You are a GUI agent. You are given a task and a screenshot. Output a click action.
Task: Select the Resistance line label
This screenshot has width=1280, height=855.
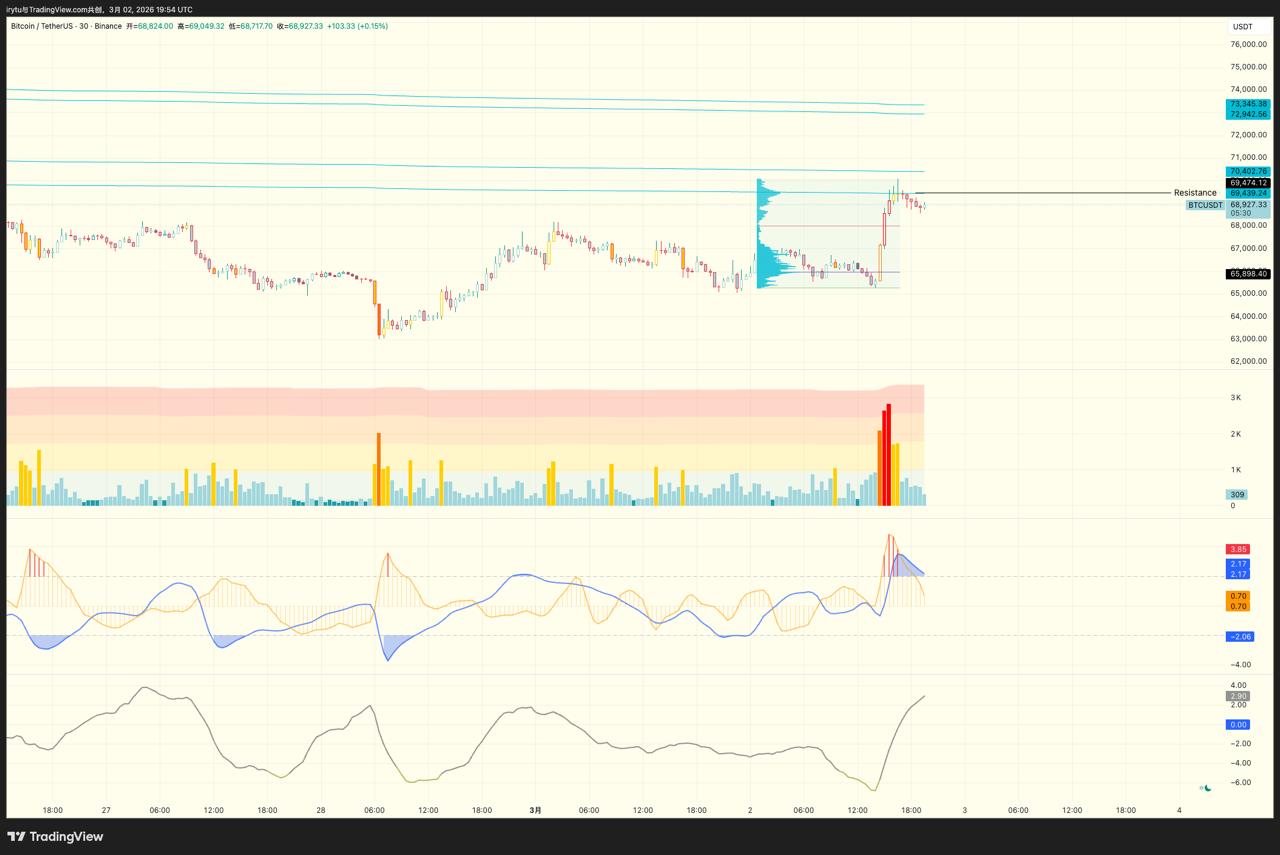coord(1195,193)
